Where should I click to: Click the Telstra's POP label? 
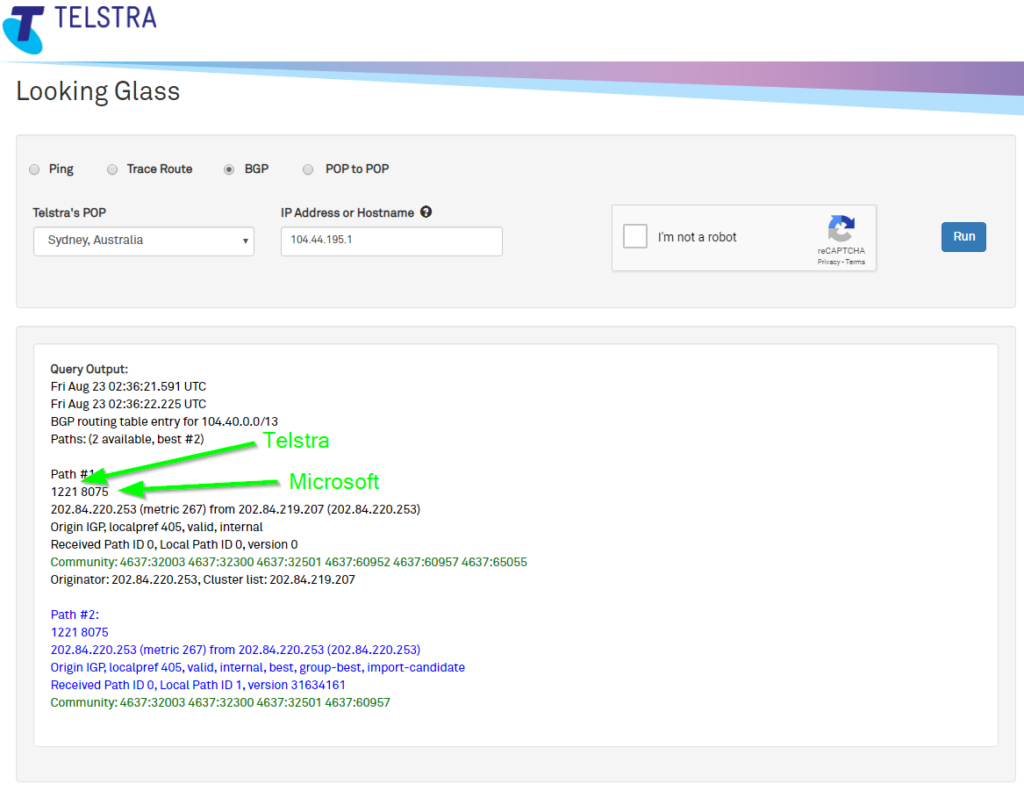(69, 213)
